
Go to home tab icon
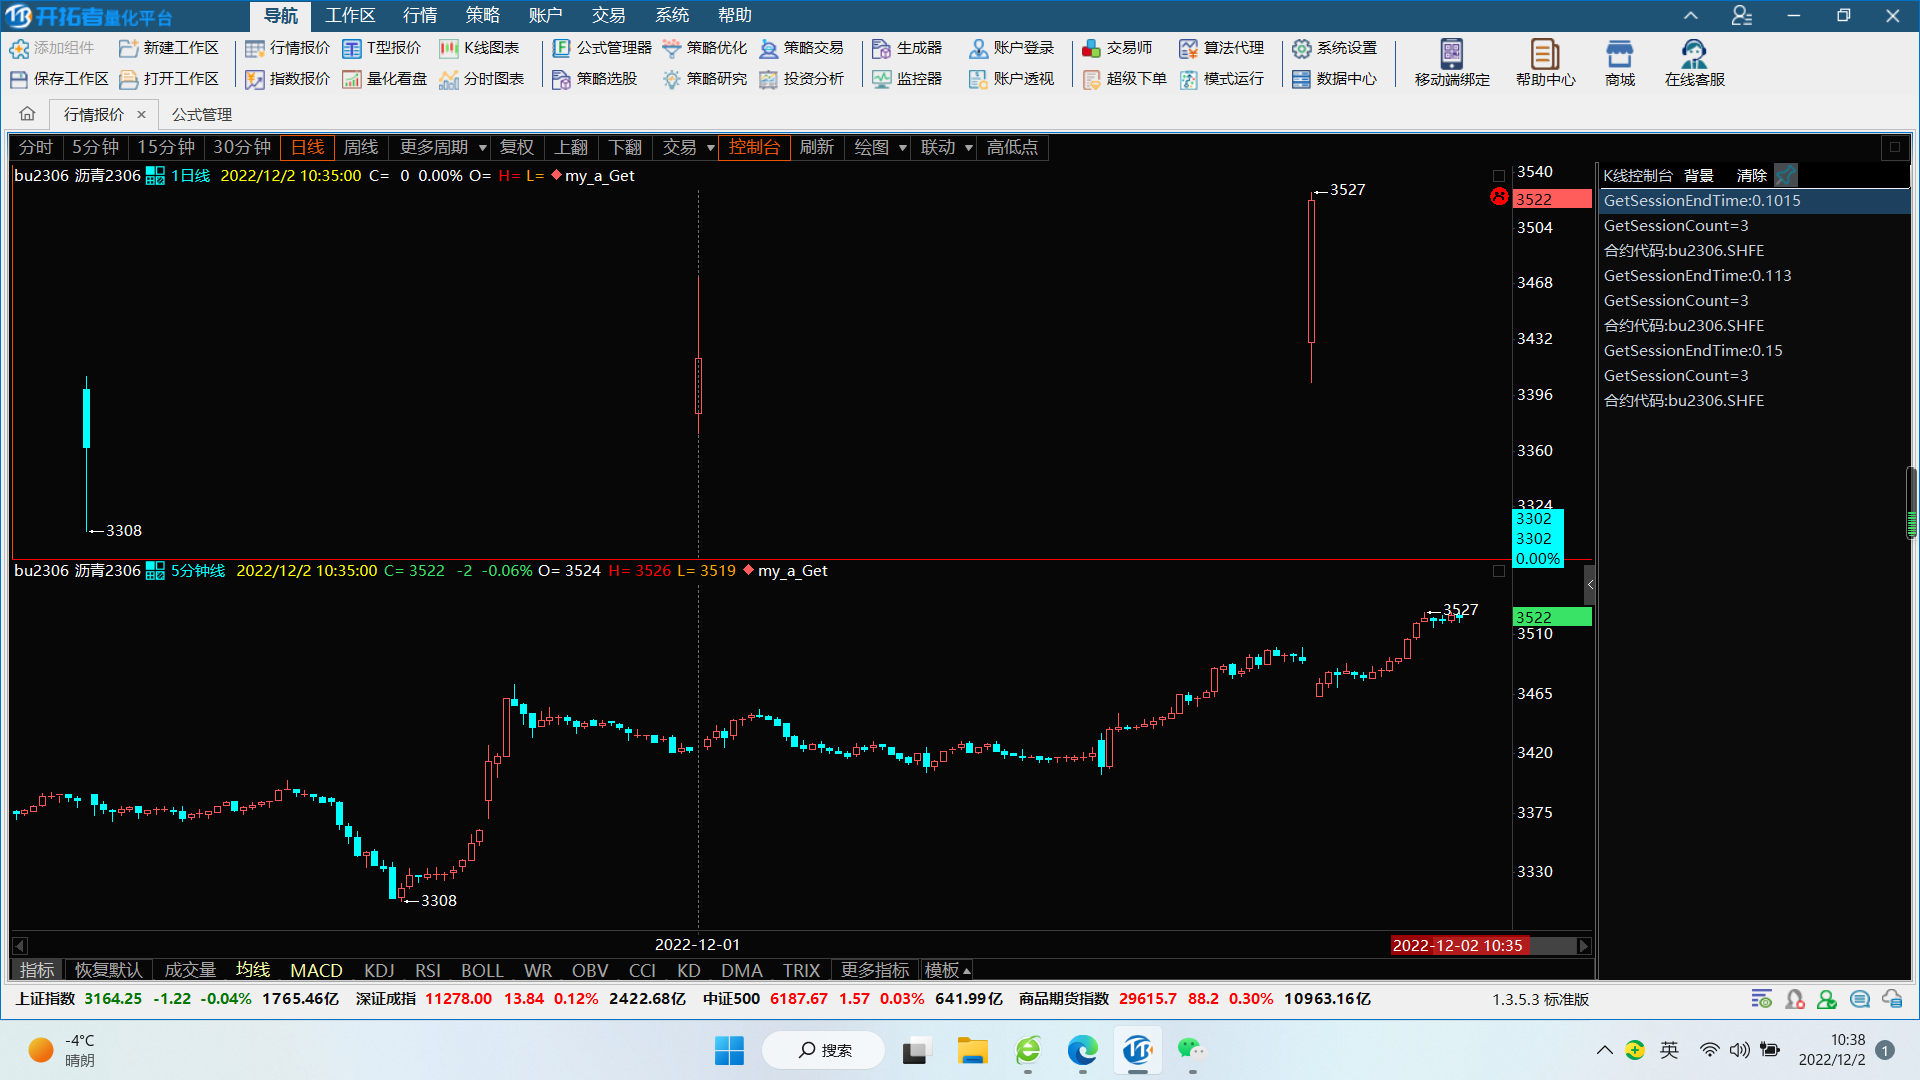pos(28,114)
